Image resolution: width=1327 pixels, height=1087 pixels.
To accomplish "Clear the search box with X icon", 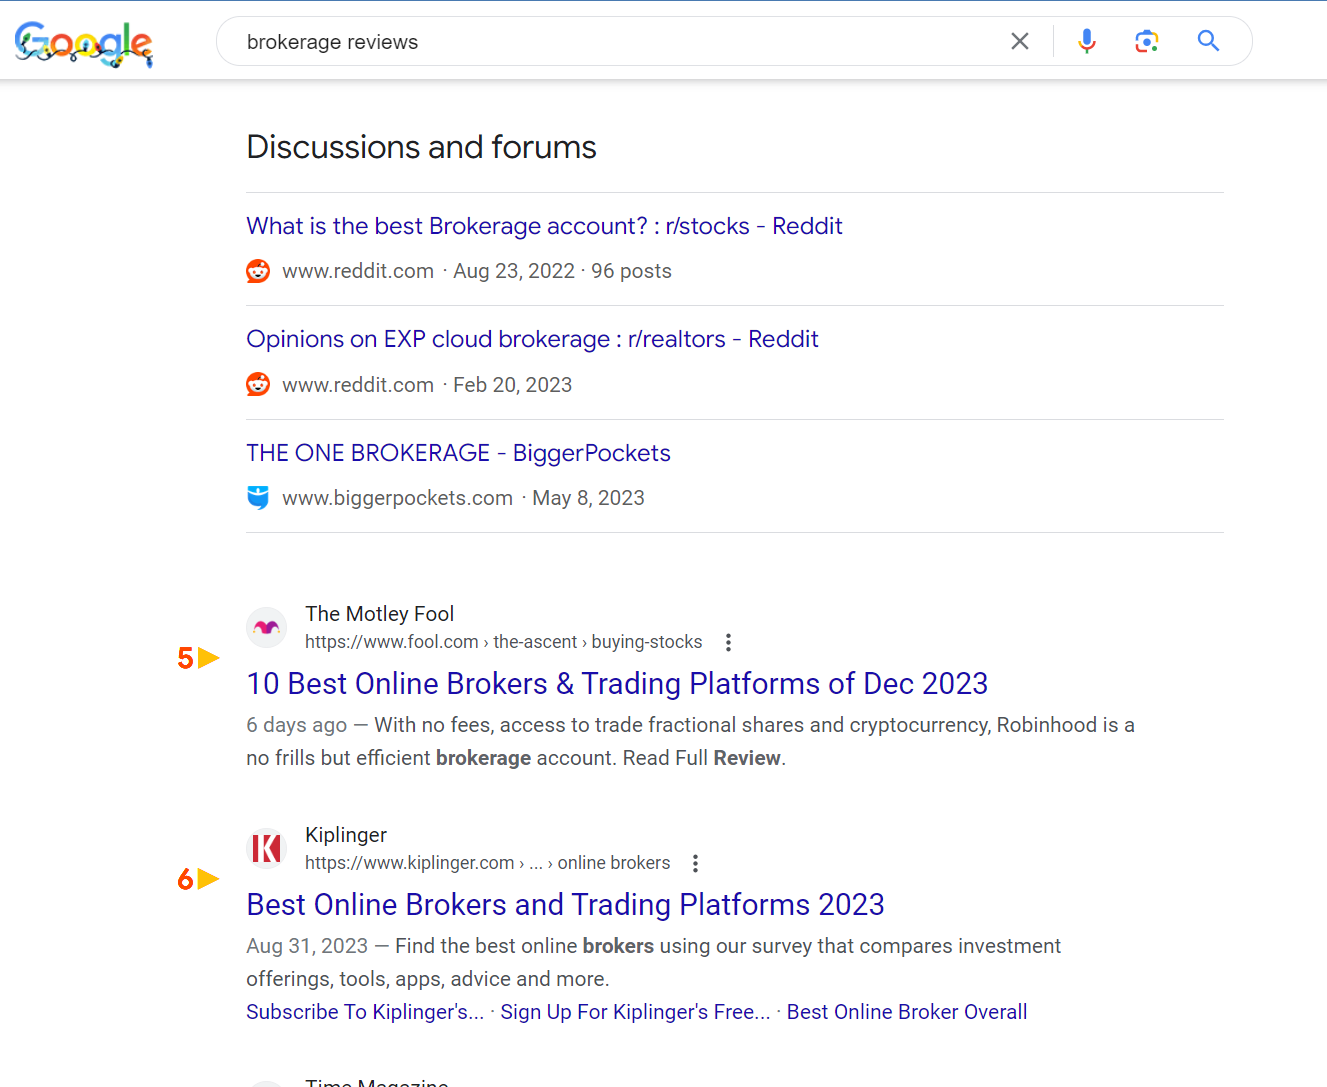I will (1020, 41).
